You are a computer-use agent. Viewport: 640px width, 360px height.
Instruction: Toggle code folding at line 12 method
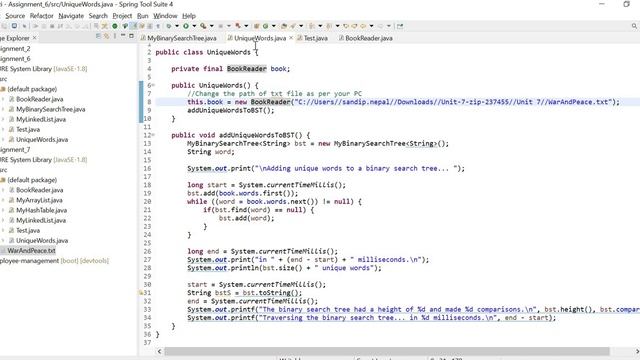point(153,135)
